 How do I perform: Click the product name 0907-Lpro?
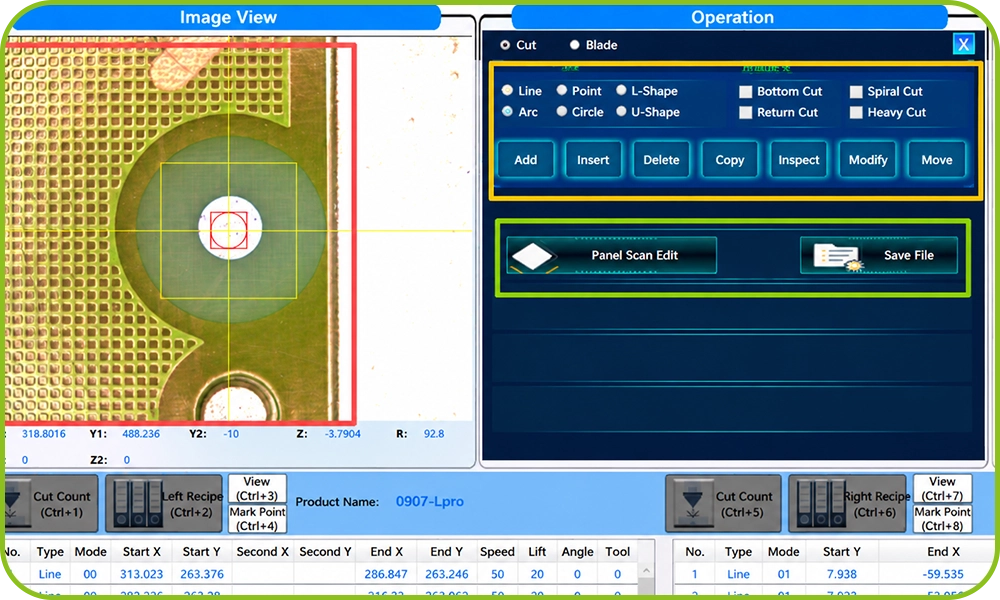429,501
